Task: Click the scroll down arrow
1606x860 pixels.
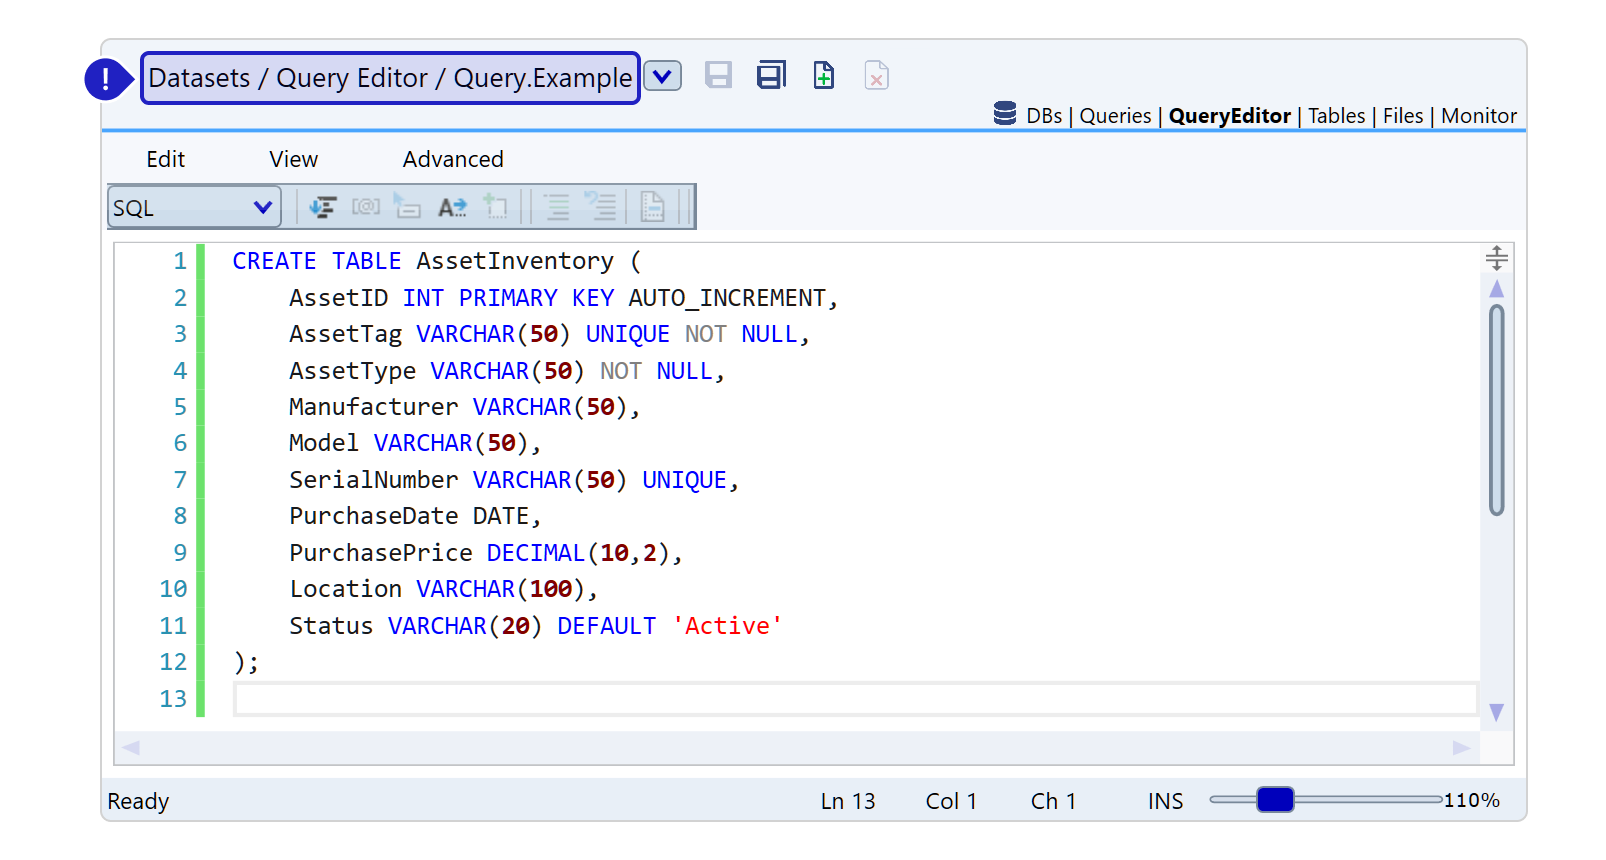Action: coord(1497,712)
